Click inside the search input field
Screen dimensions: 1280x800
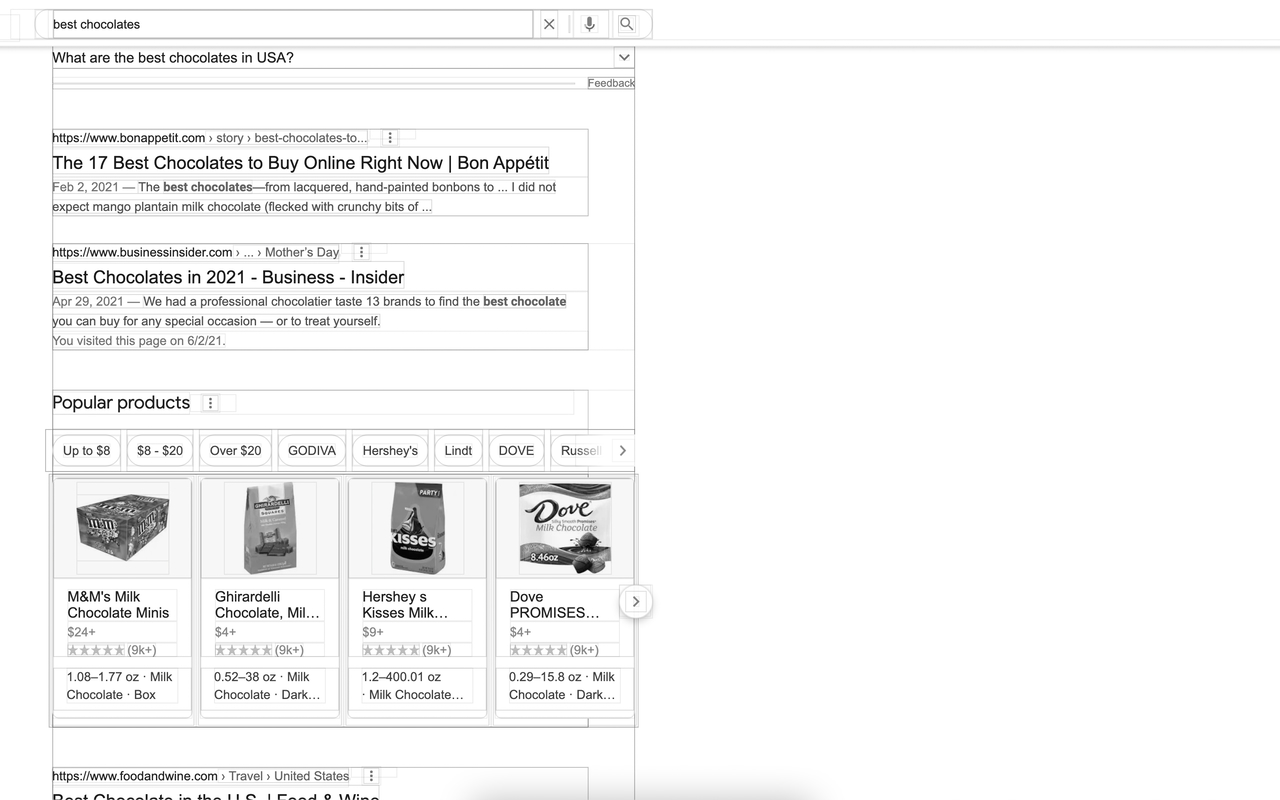point(290,23)
